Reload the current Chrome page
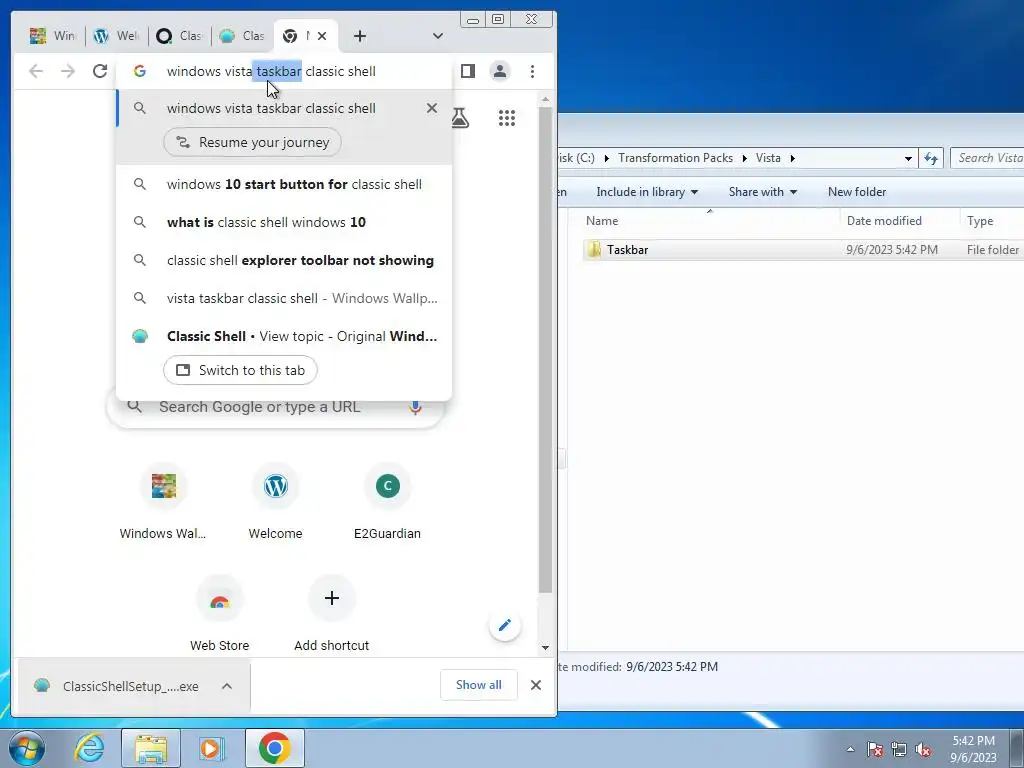 (x=100, y=71)
